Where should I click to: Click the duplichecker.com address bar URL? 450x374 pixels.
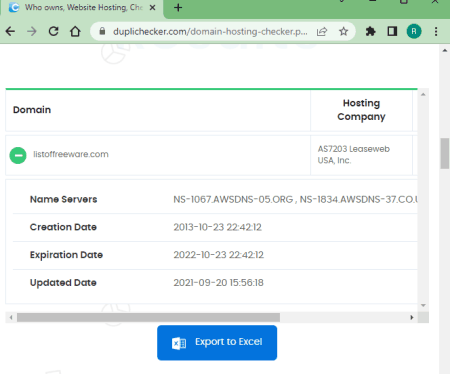click(210, 32)
